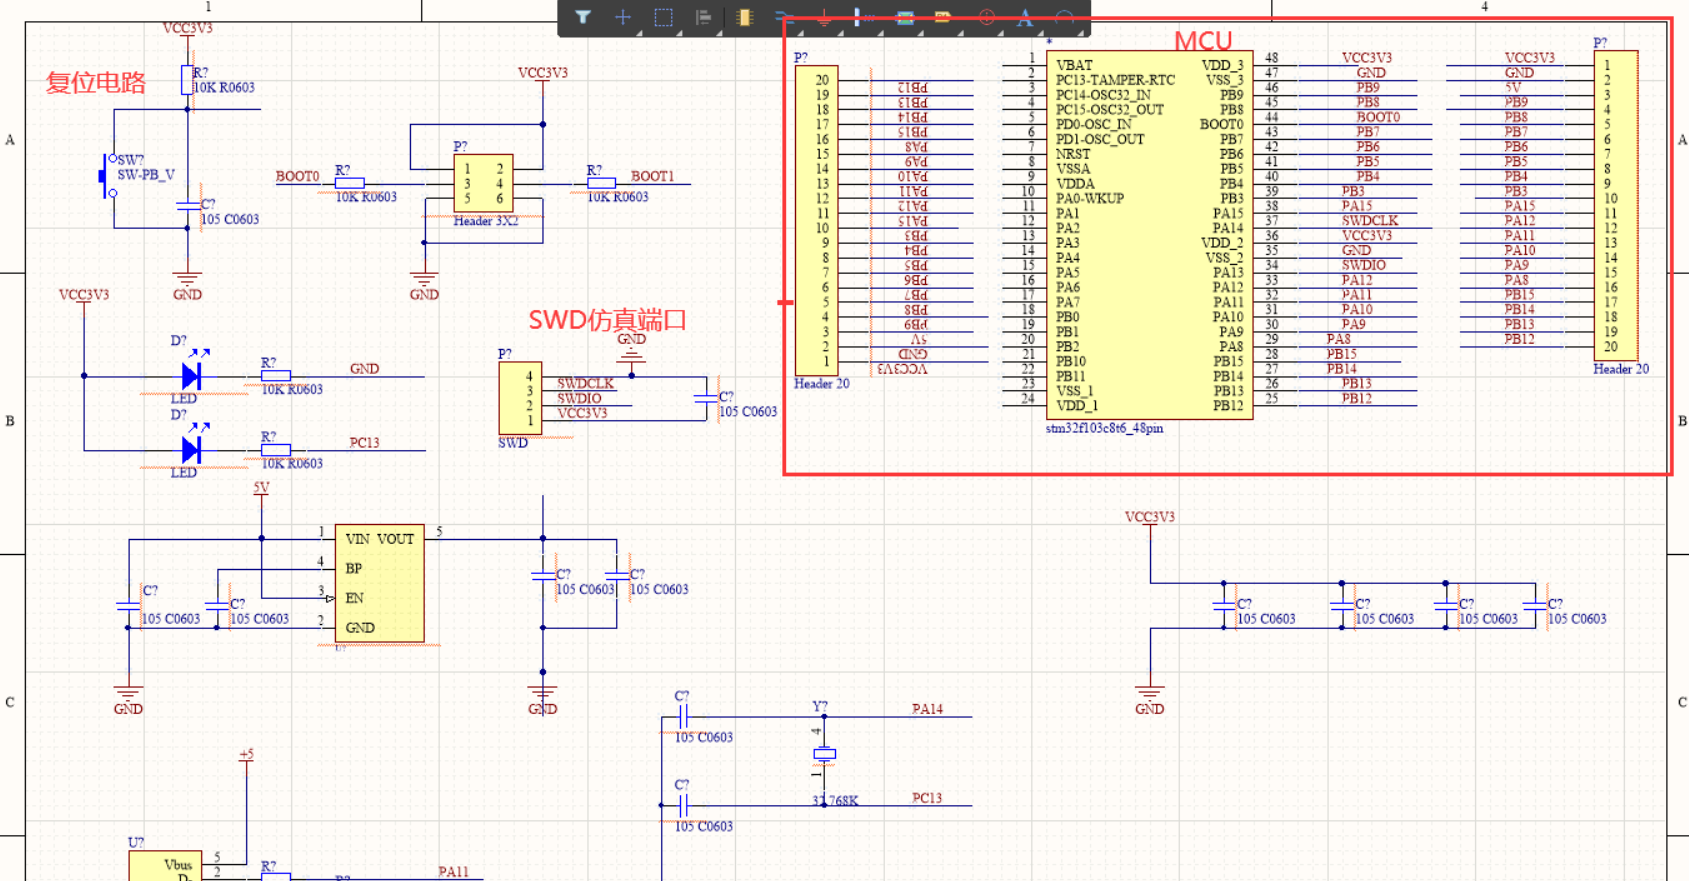Click the Vbus pin of bottom connector
Viewport: 1689px width, 881px height.
click(x=178, y=865)
